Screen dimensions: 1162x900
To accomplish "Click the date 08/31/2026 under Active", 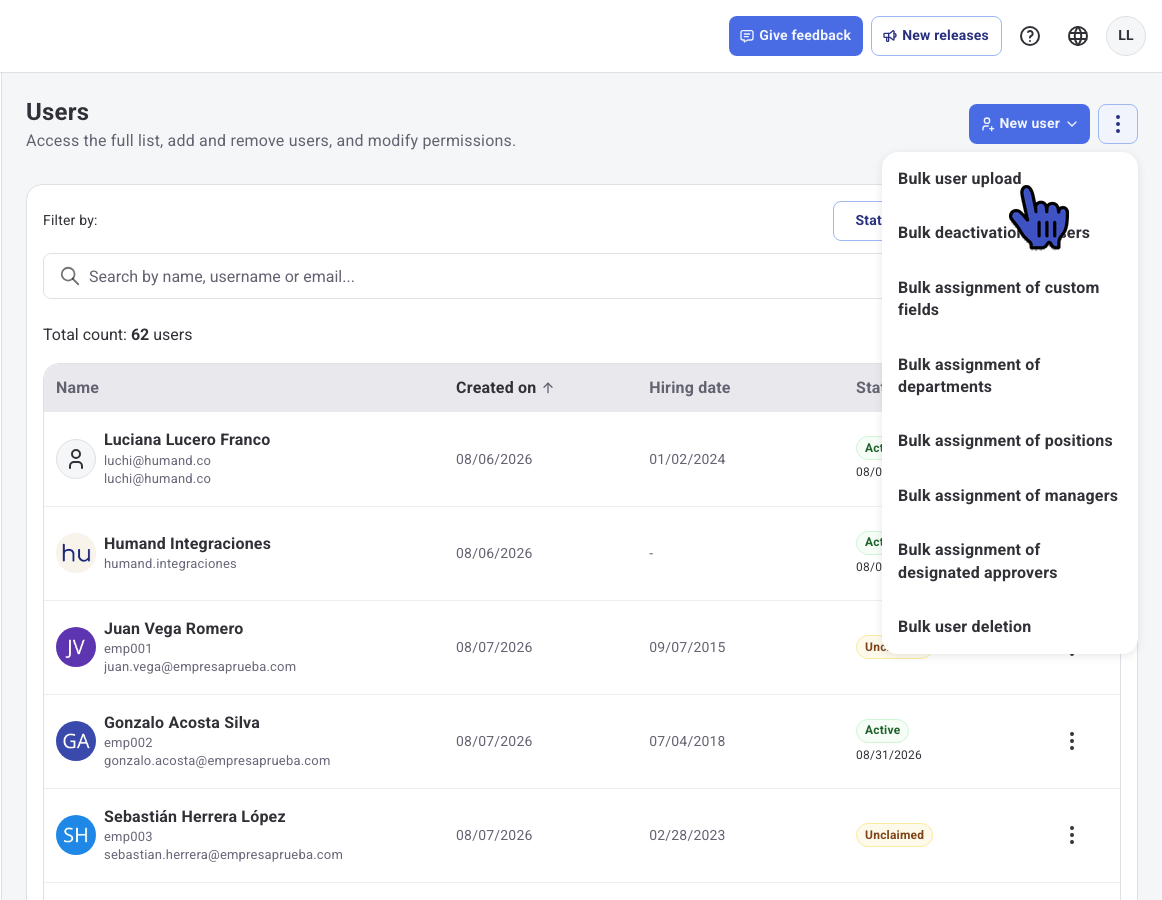I will pos(889,755).
